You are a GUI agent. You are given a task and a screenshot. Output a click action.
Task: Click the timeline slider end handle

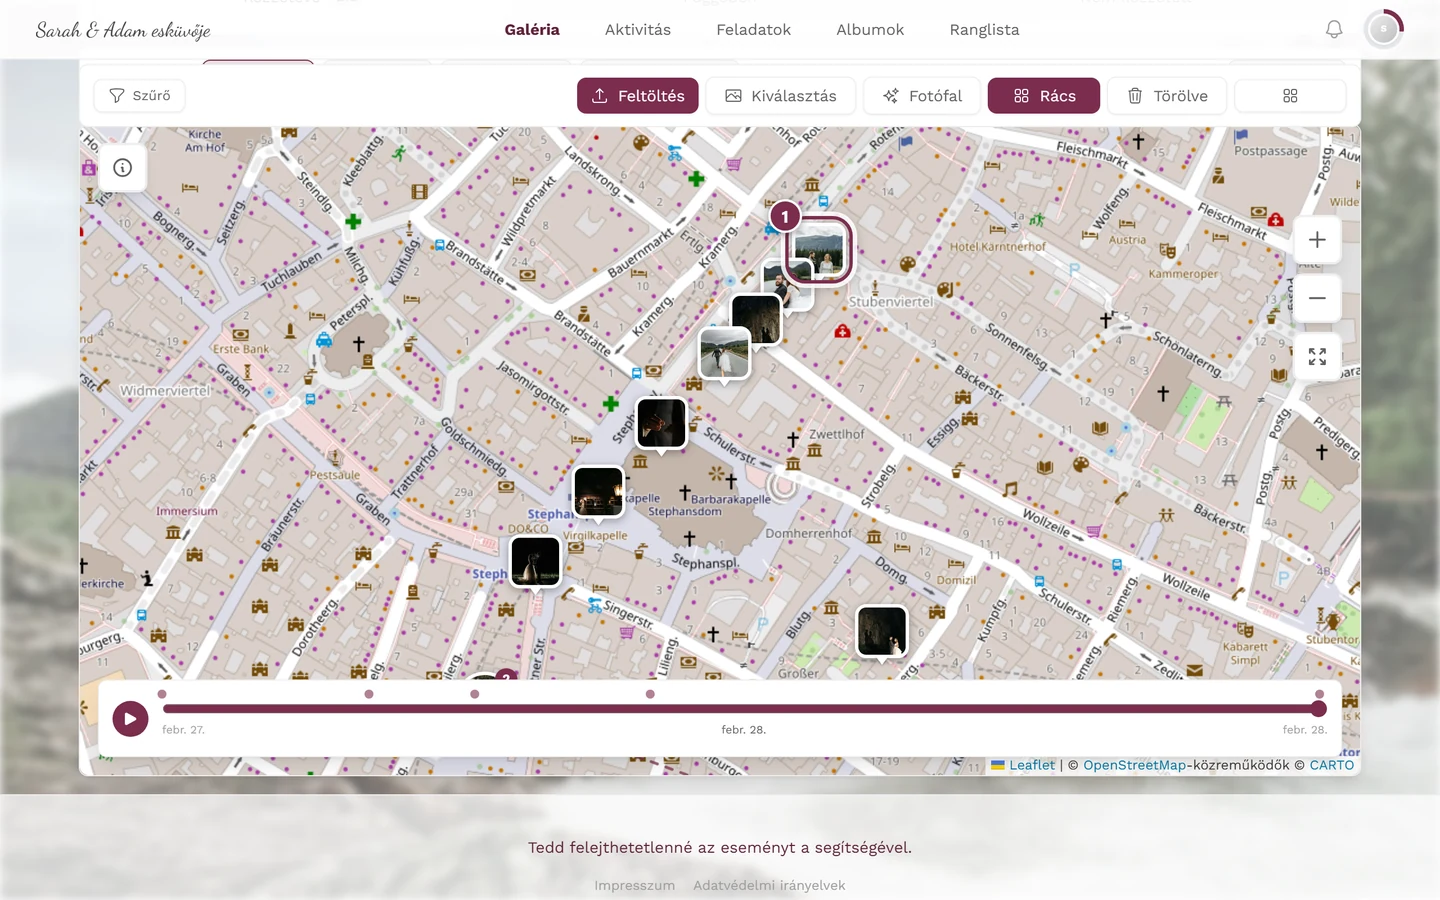[x=1319, y=709]
